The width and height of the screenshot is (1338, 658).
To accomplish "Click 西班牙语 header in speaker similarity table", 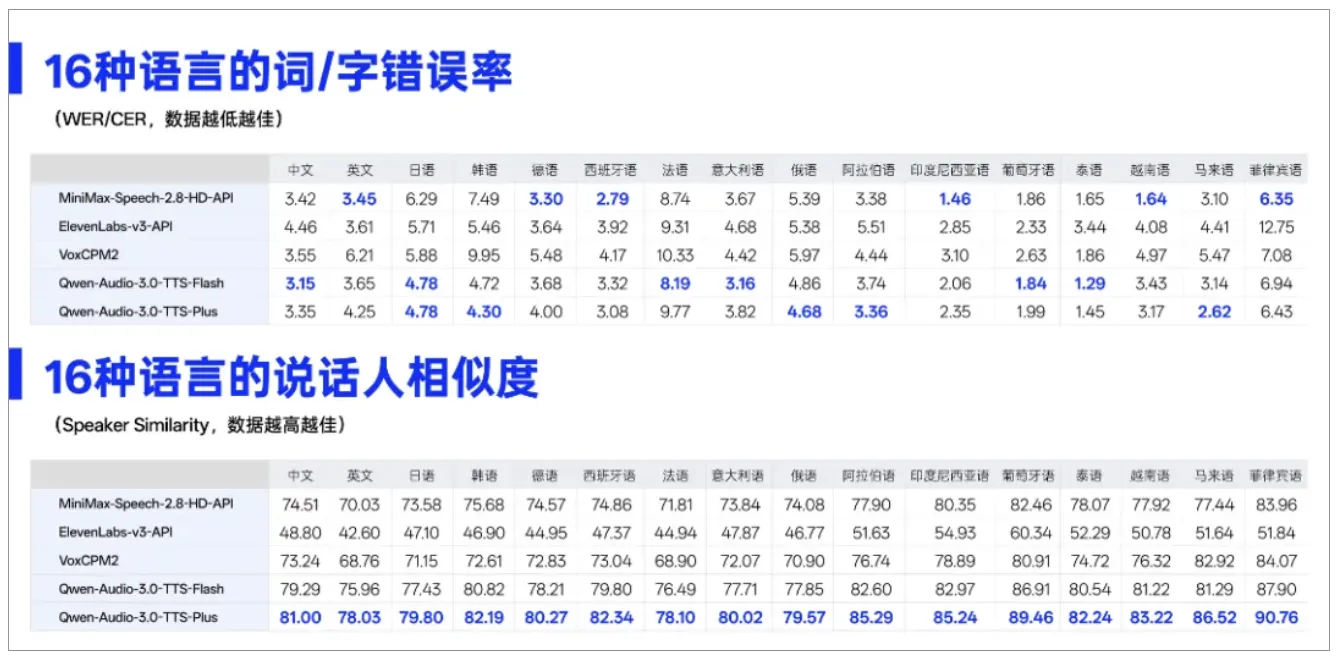I will tap(610, 476).
